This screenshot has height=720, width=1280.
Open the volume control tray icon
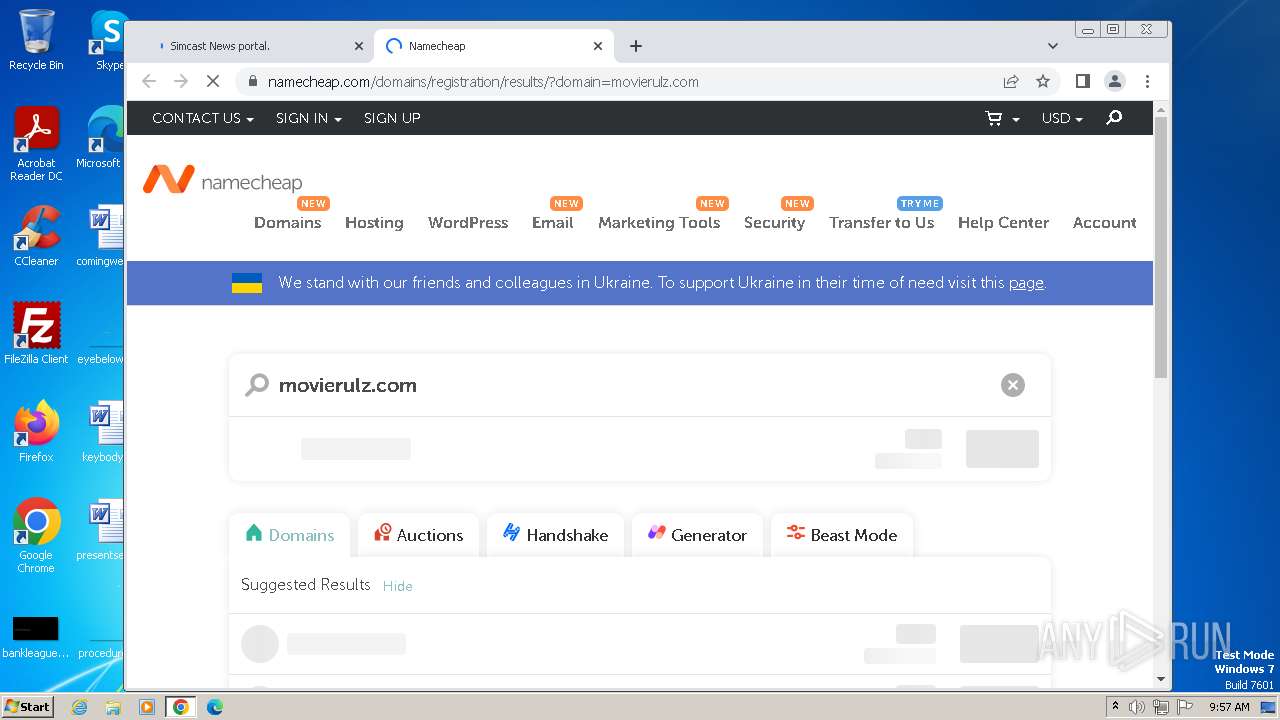click(1137, 707)
